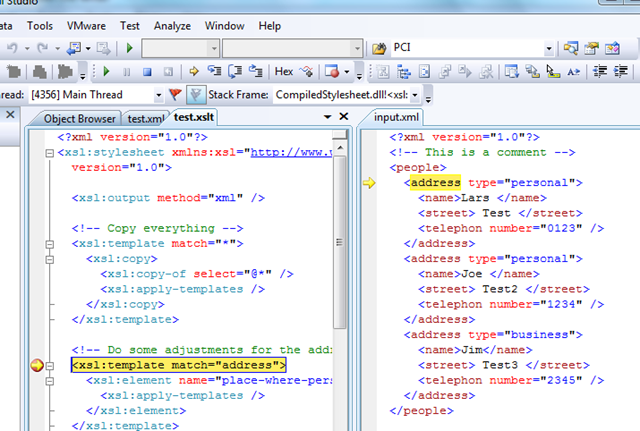640x431 pixels.
Task: Open the Tools menu
Action: pyautogui.click(x=40, y=26)
